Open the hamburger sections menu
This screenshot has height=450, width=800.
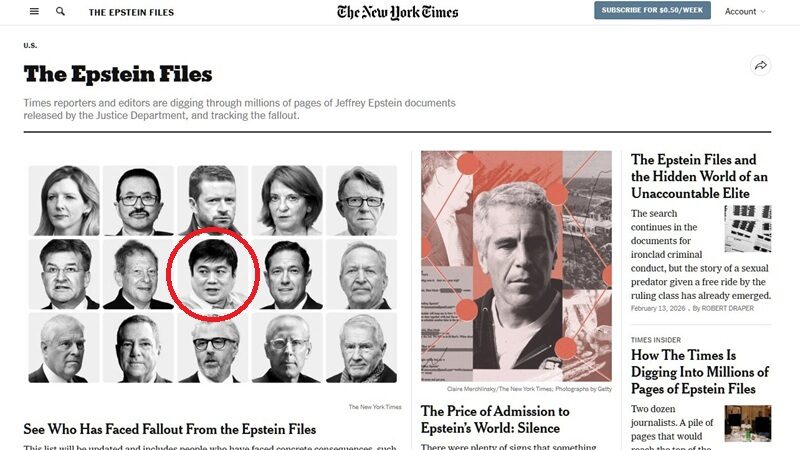tap(34, 11)
